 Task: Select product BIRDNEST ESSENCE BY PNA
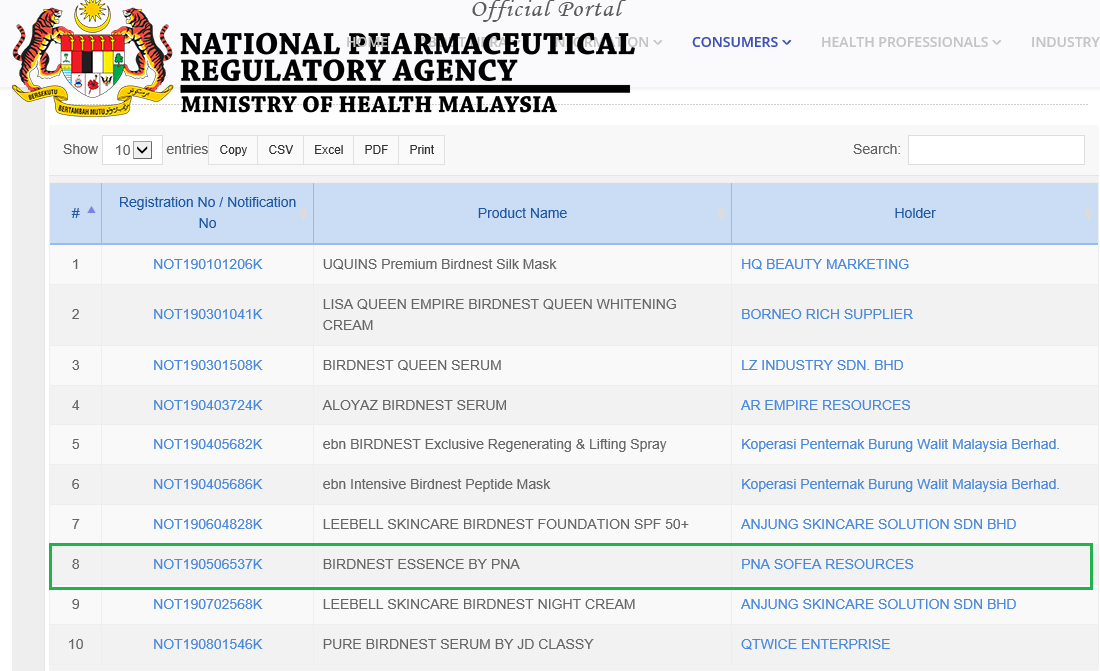click(x=421, y=565)
